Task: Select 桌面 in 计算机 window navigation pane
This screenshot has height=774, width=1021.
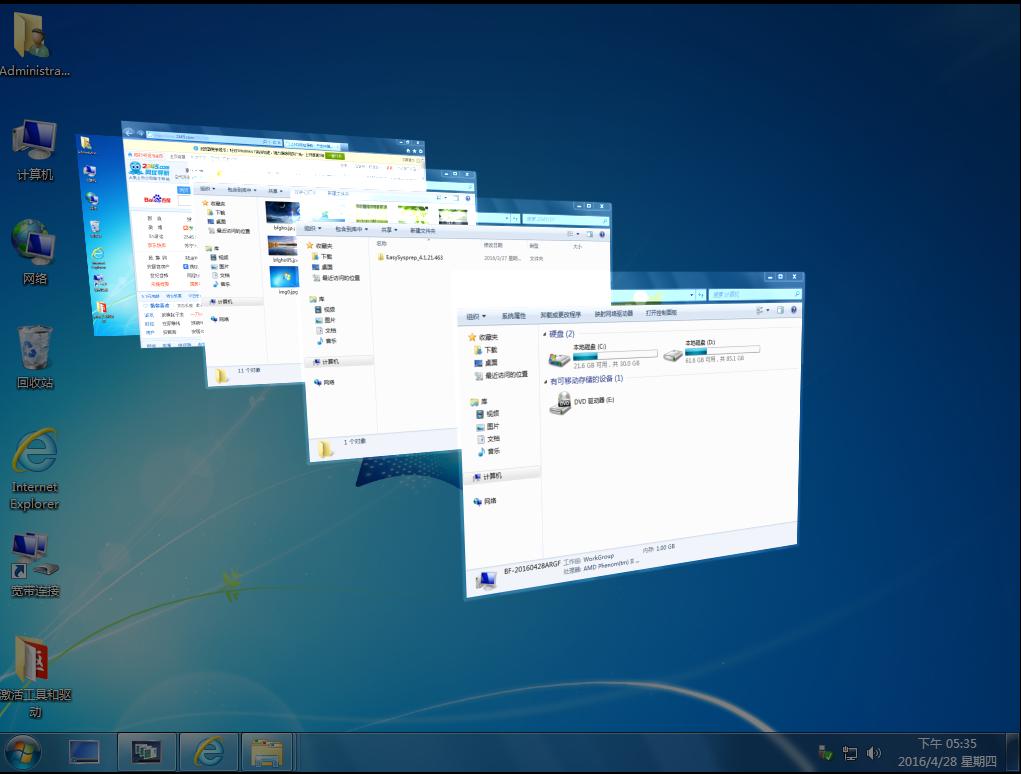Action: click(x=486, y=362)
